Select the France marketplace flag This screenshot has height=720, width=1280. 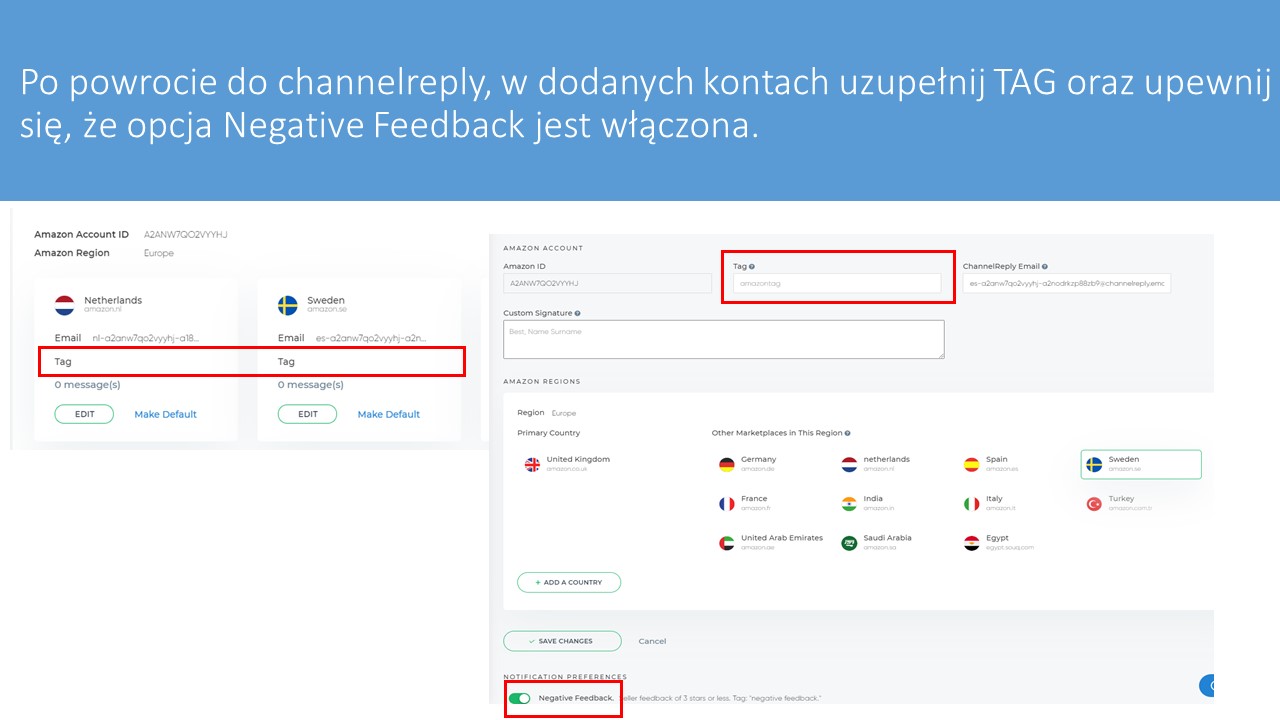[x=727, y=504]
